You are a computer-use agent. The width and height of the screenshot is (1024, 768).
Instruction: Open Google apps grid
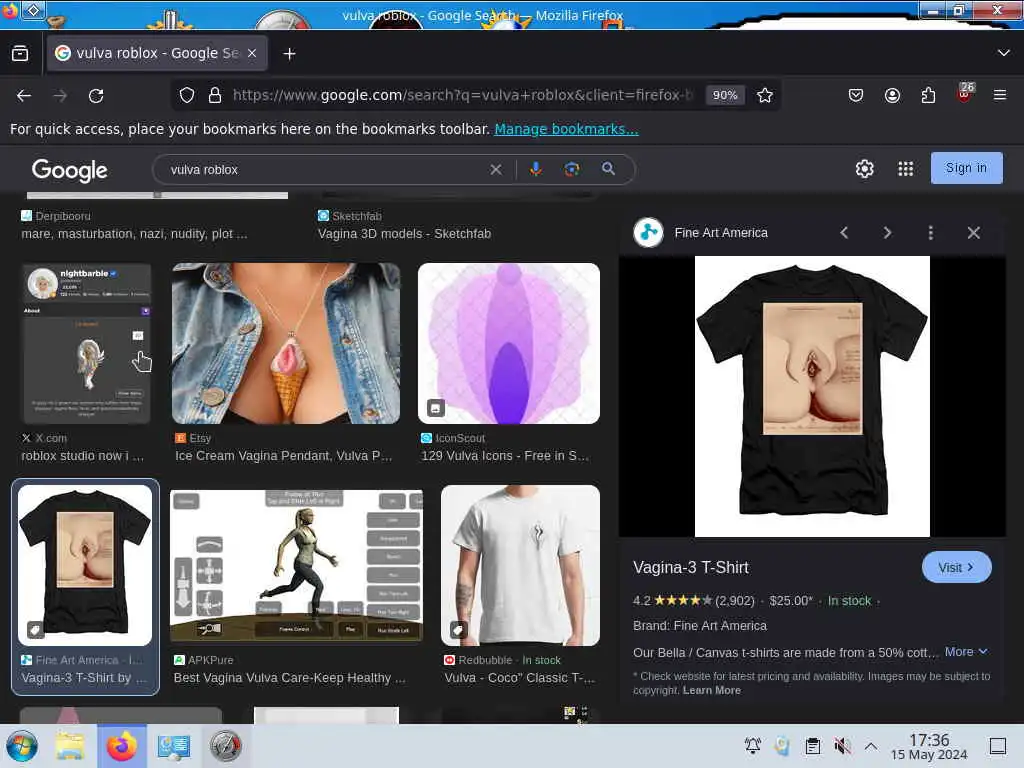pos(906,169)
